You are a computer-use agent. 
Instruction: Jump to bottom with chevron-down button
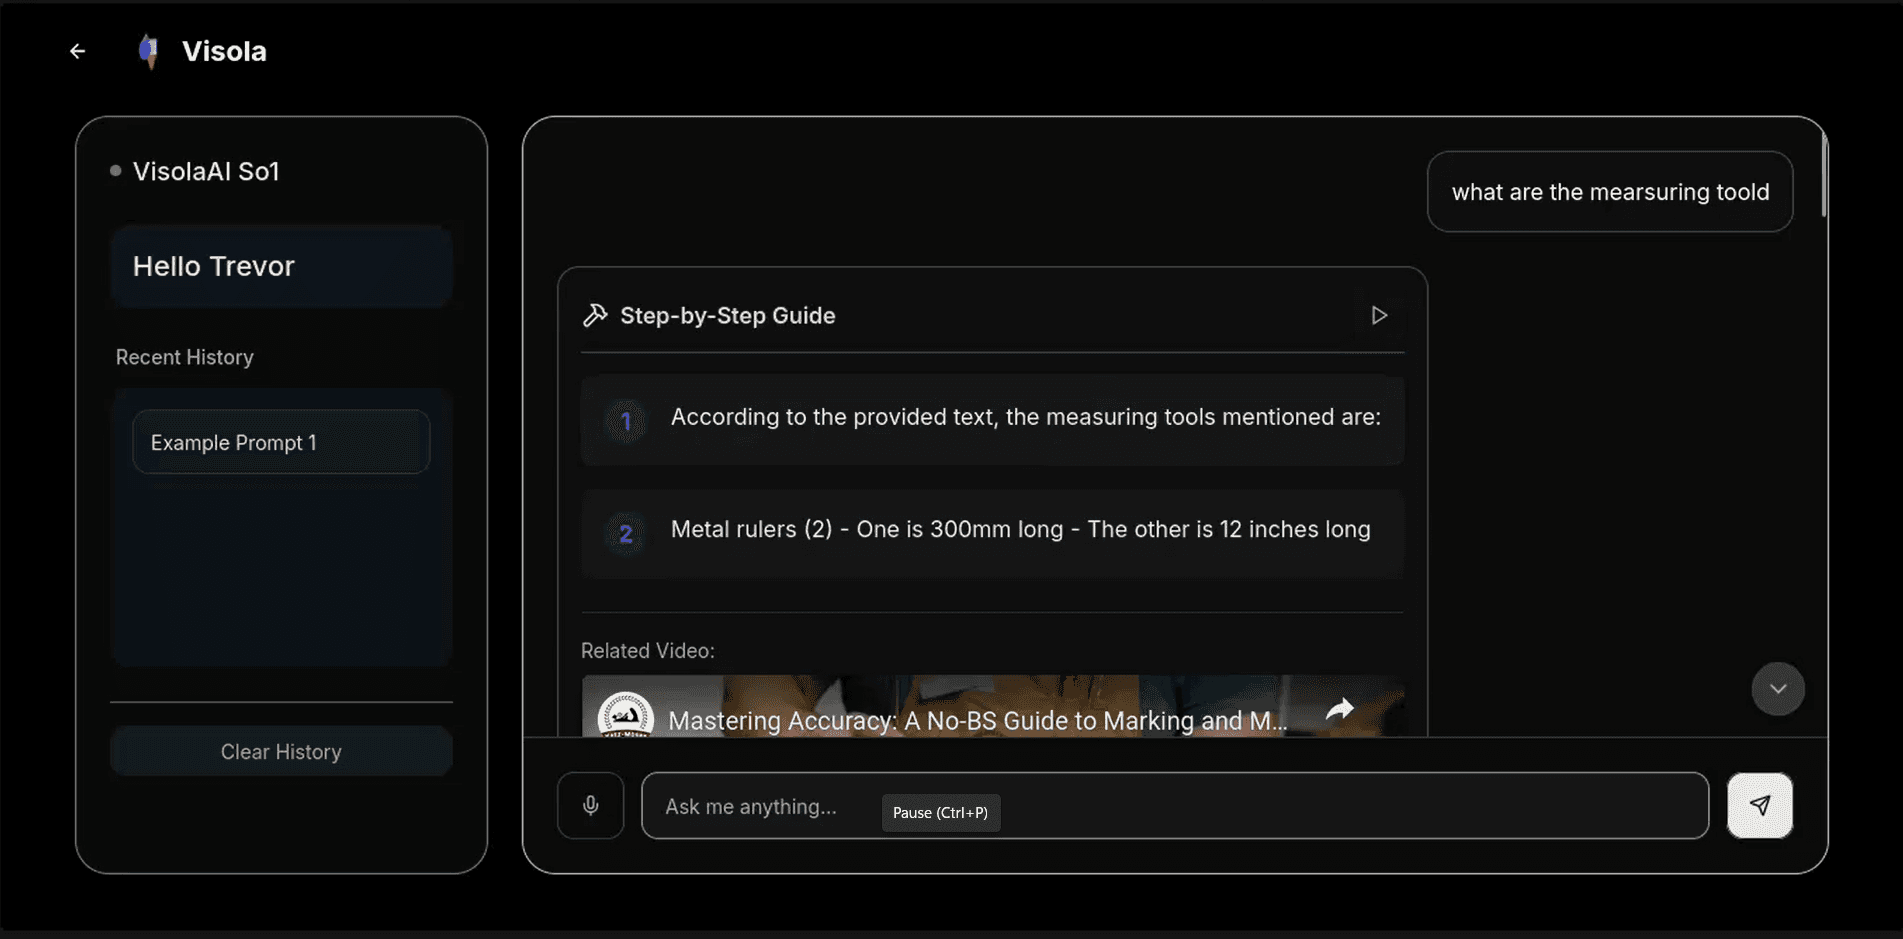coord(1778,689)
